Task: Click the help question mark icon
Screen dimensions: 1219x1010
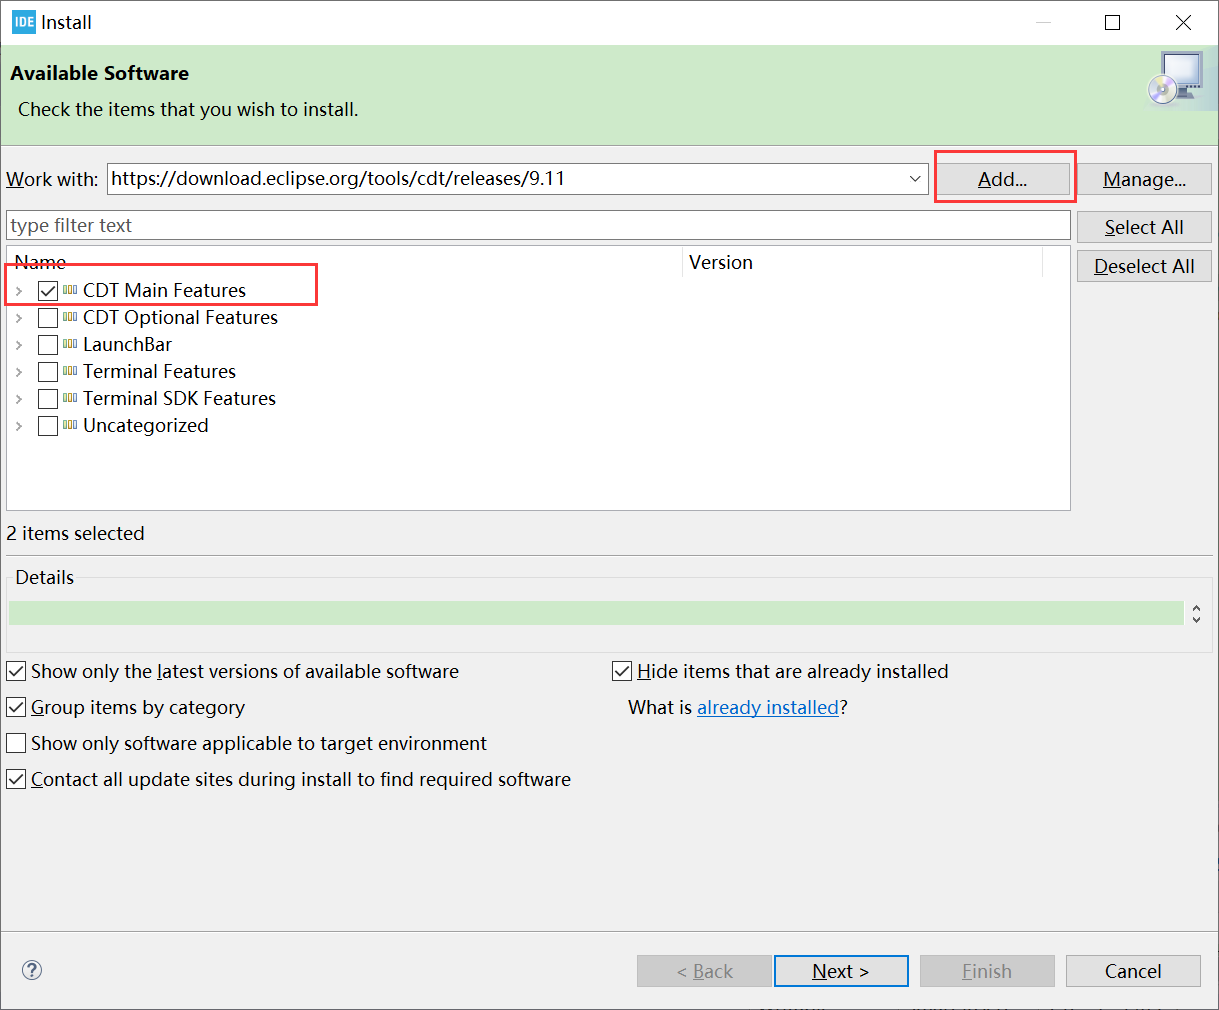Action: 32,970
